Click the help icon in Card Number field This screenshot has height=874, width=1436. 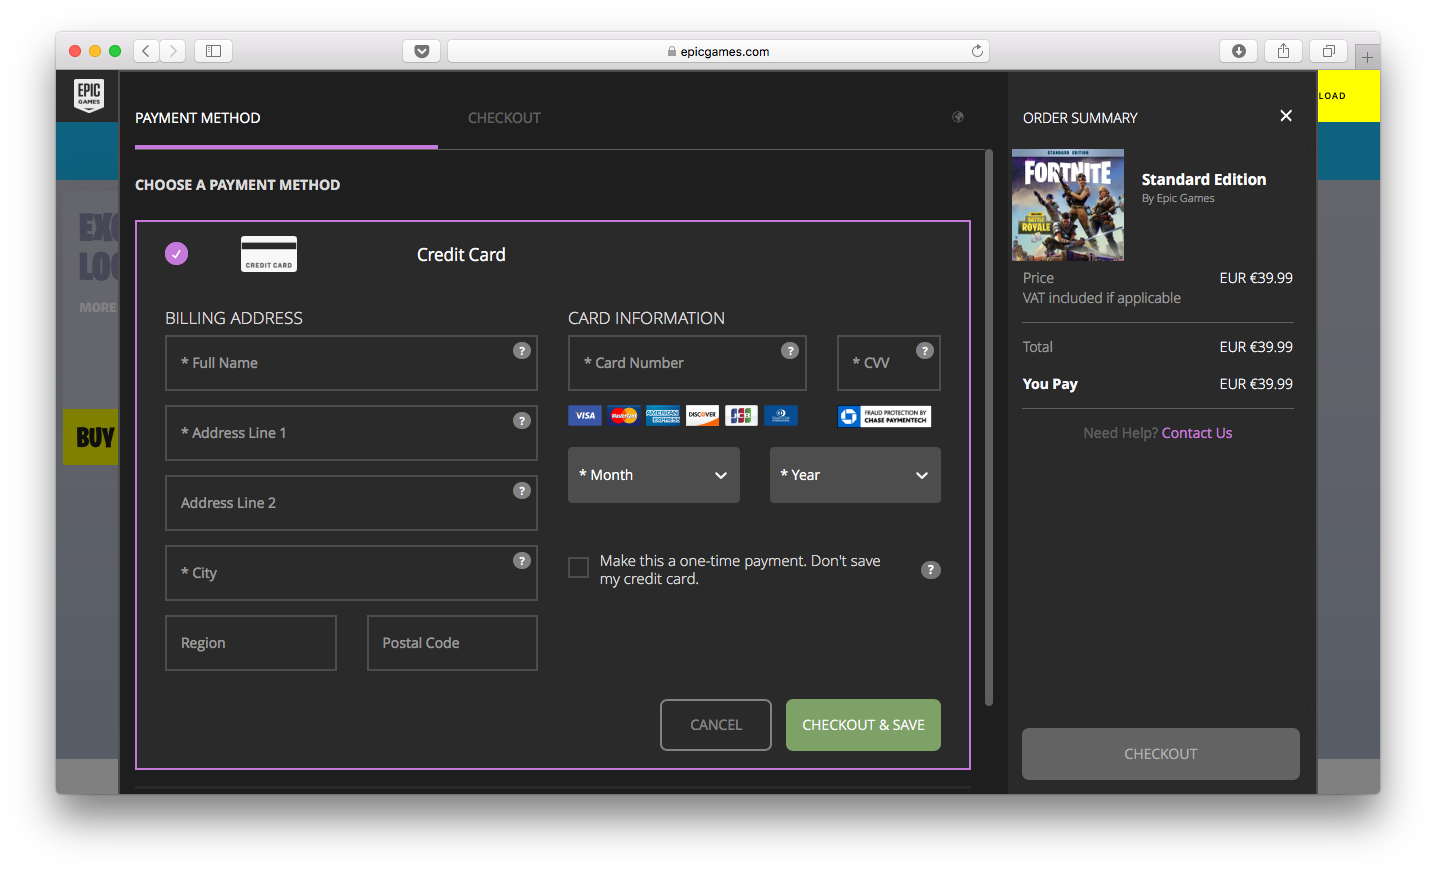click(x=790, y=351)
